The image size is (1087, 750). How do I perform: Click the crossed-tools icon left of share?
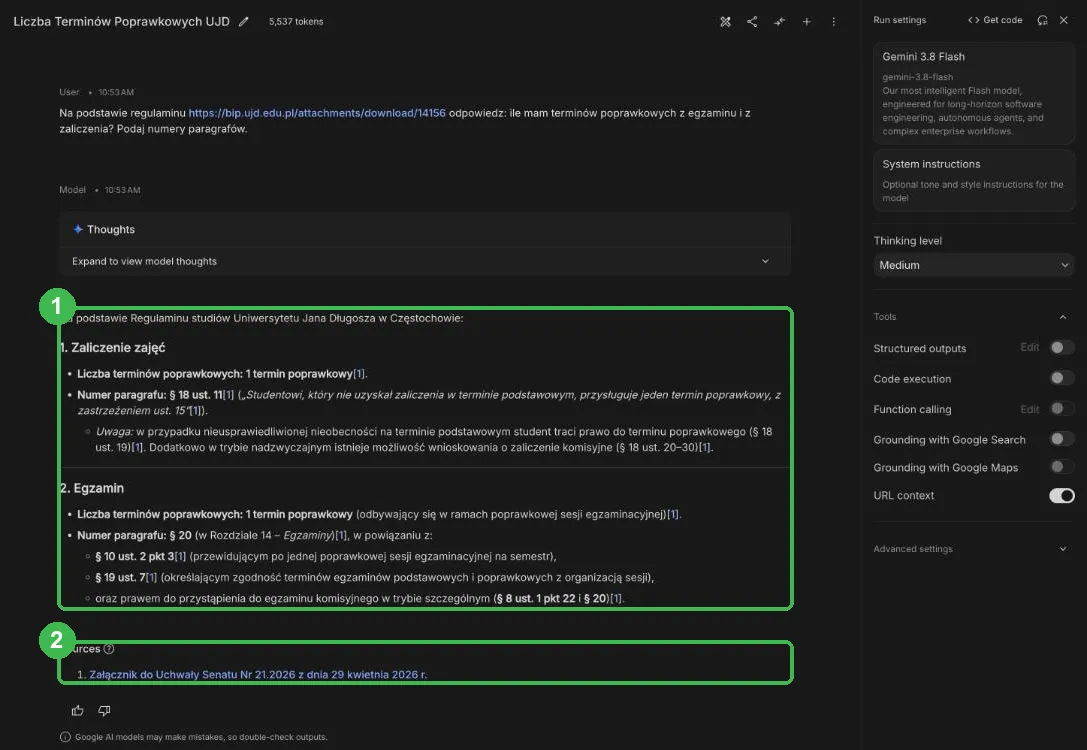725,21
